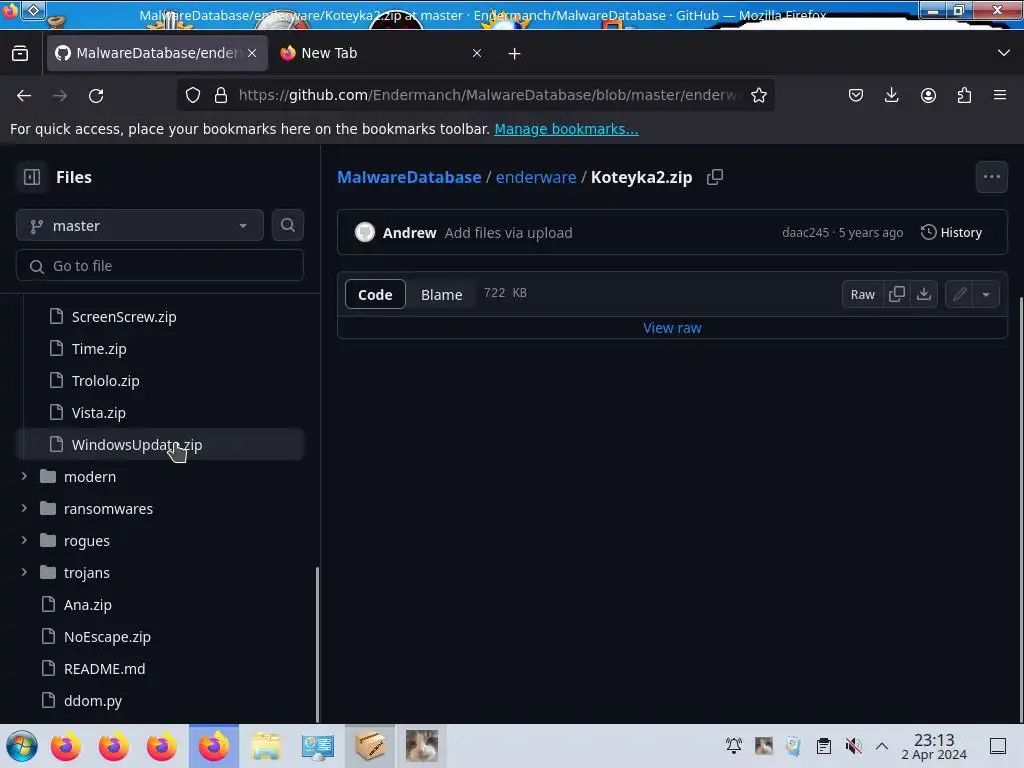Click the muted volume tray icon
The width and height of the screenshot is (1024, 768).
[853, 746]
